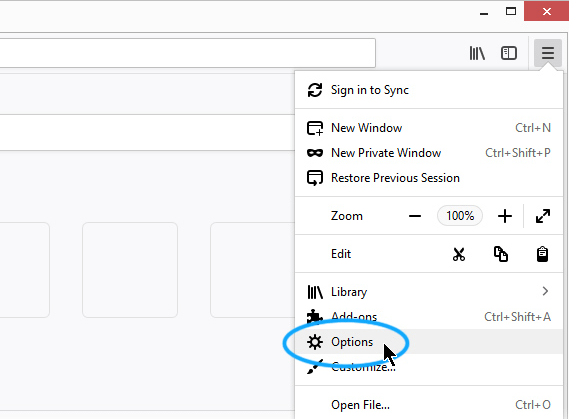
Task: Open a New Window
Action: point(429,128)
